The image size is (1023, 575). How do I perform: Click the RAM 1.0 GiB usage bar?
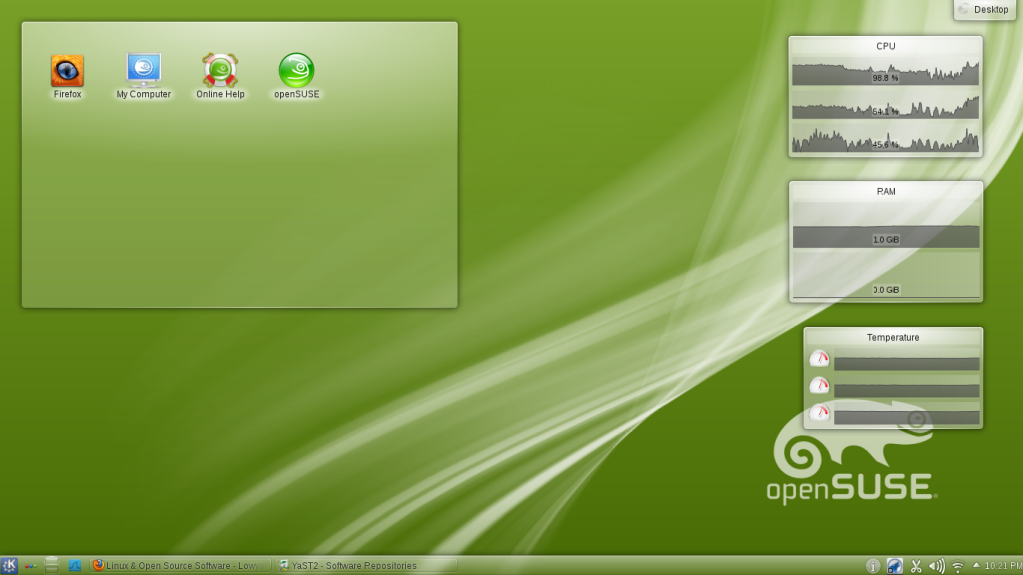click(885, 237)
